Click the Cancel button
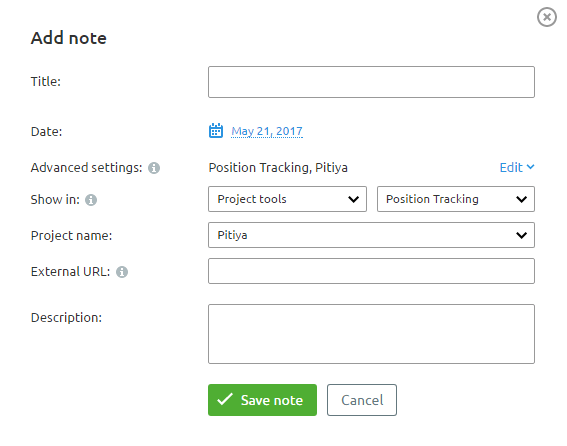The height and width of the screenshot is (446, 567). pyautogui.click(x=362, y=400)
